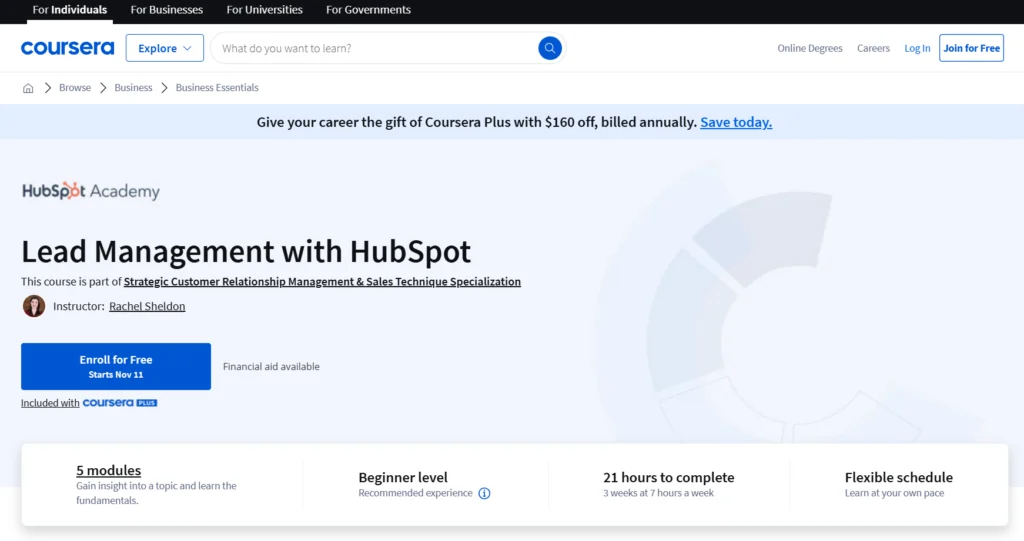
Task: Select the For Individuals tab
Action: (x=70, y=10)
